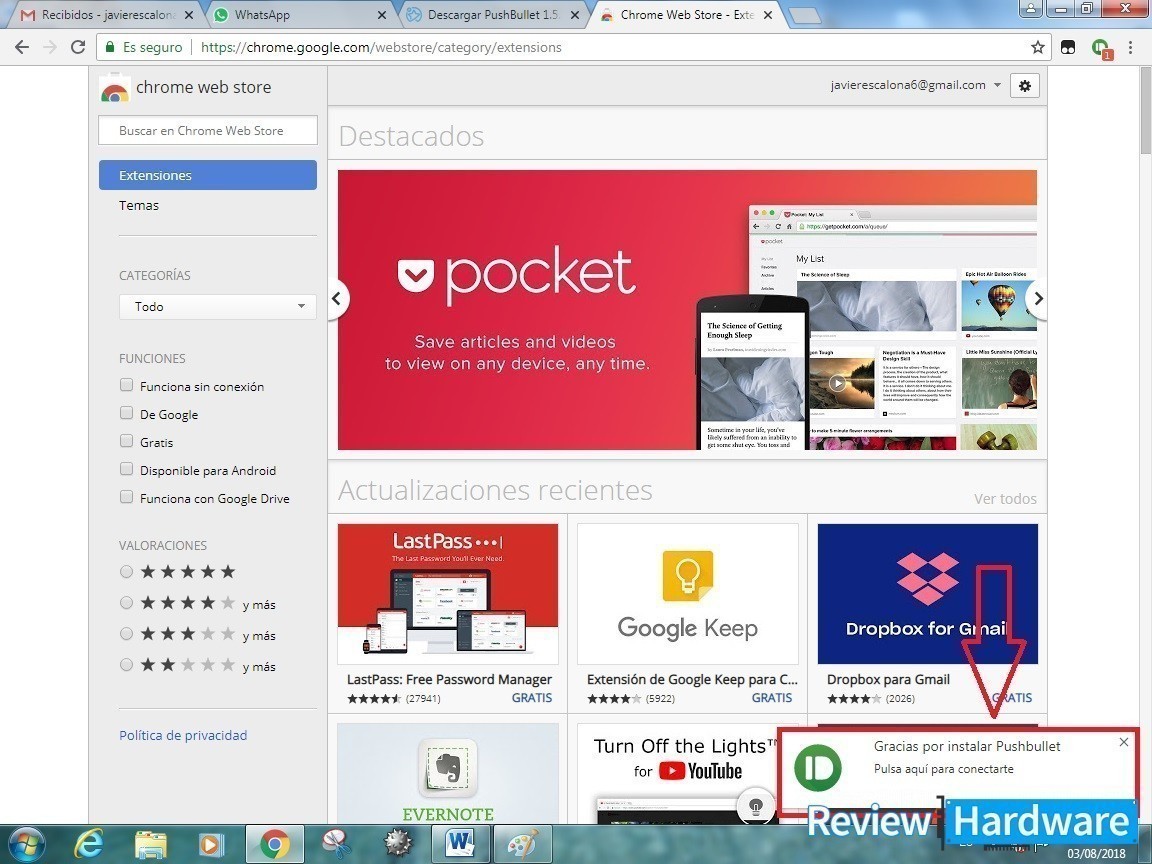Screen dimensions: 1152x864
Task: Click the browser address bar URL
Action: [381, 47]
